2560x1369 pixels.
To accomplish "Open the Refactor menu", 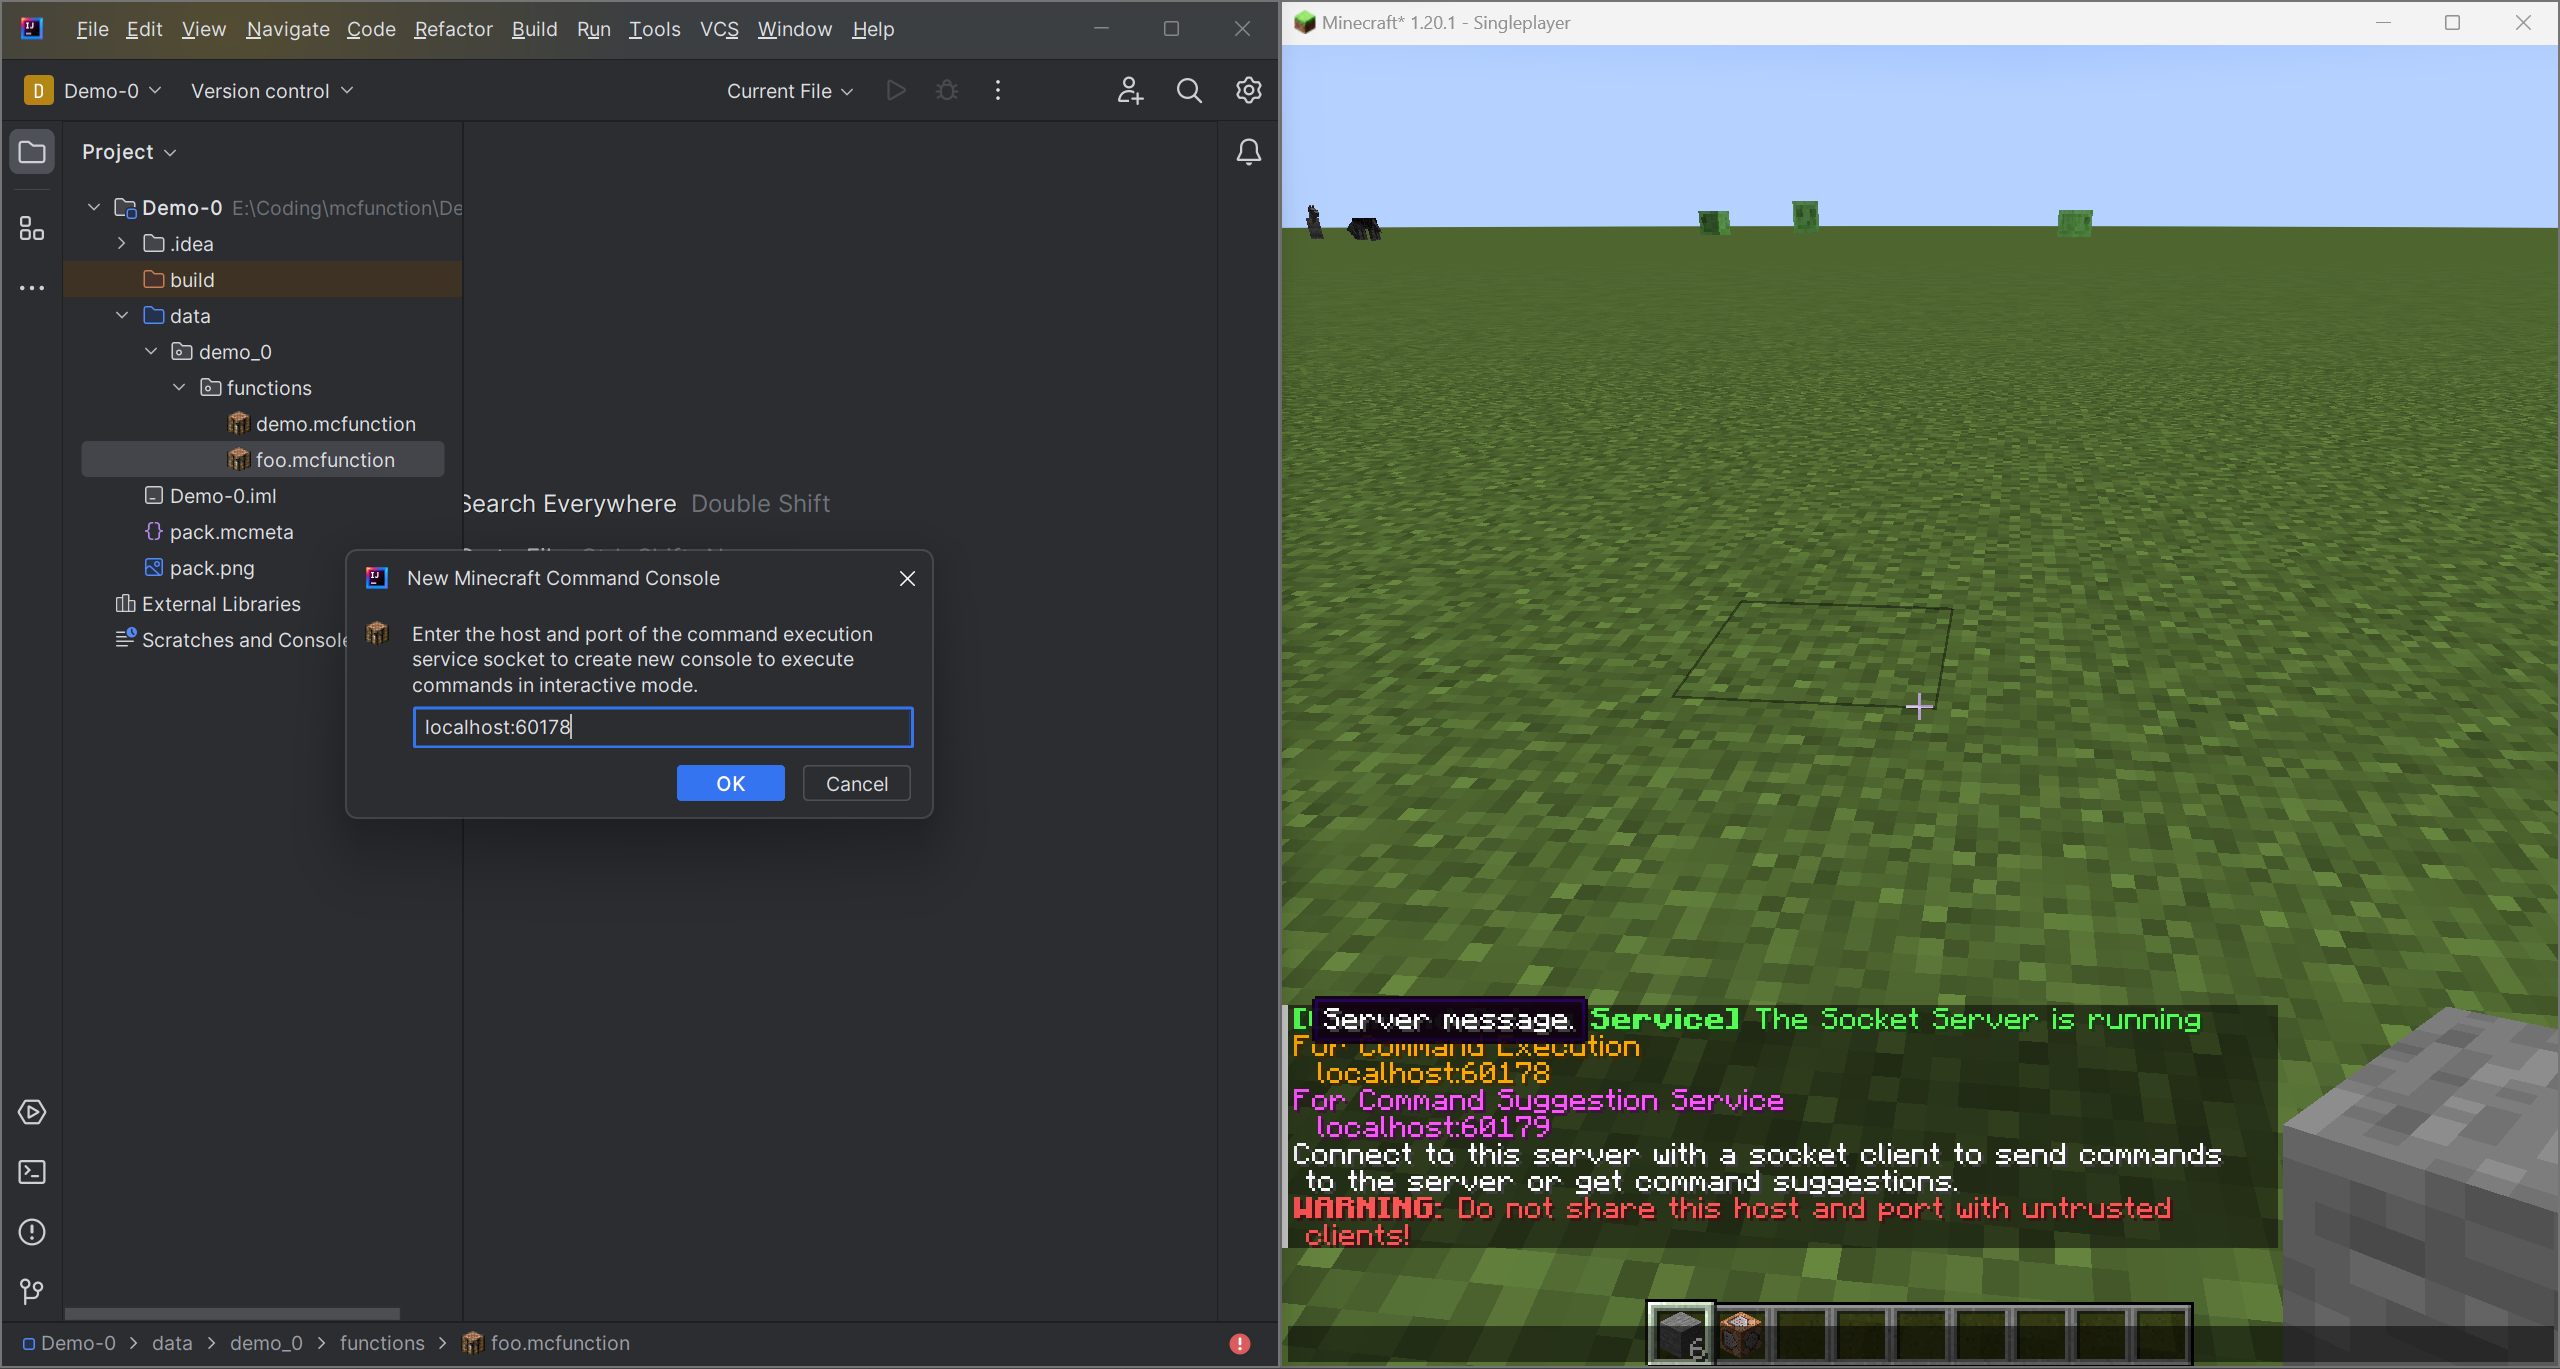I will pyautogui.click(x=453, y=29).
